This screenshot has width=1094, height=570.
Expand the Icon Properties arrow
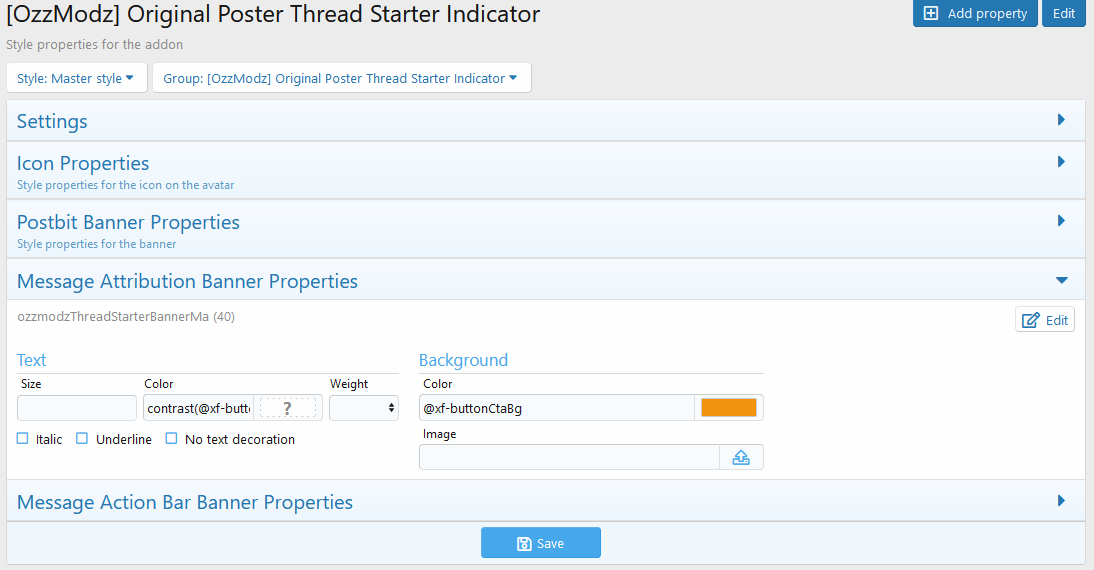coord(1061,161)
